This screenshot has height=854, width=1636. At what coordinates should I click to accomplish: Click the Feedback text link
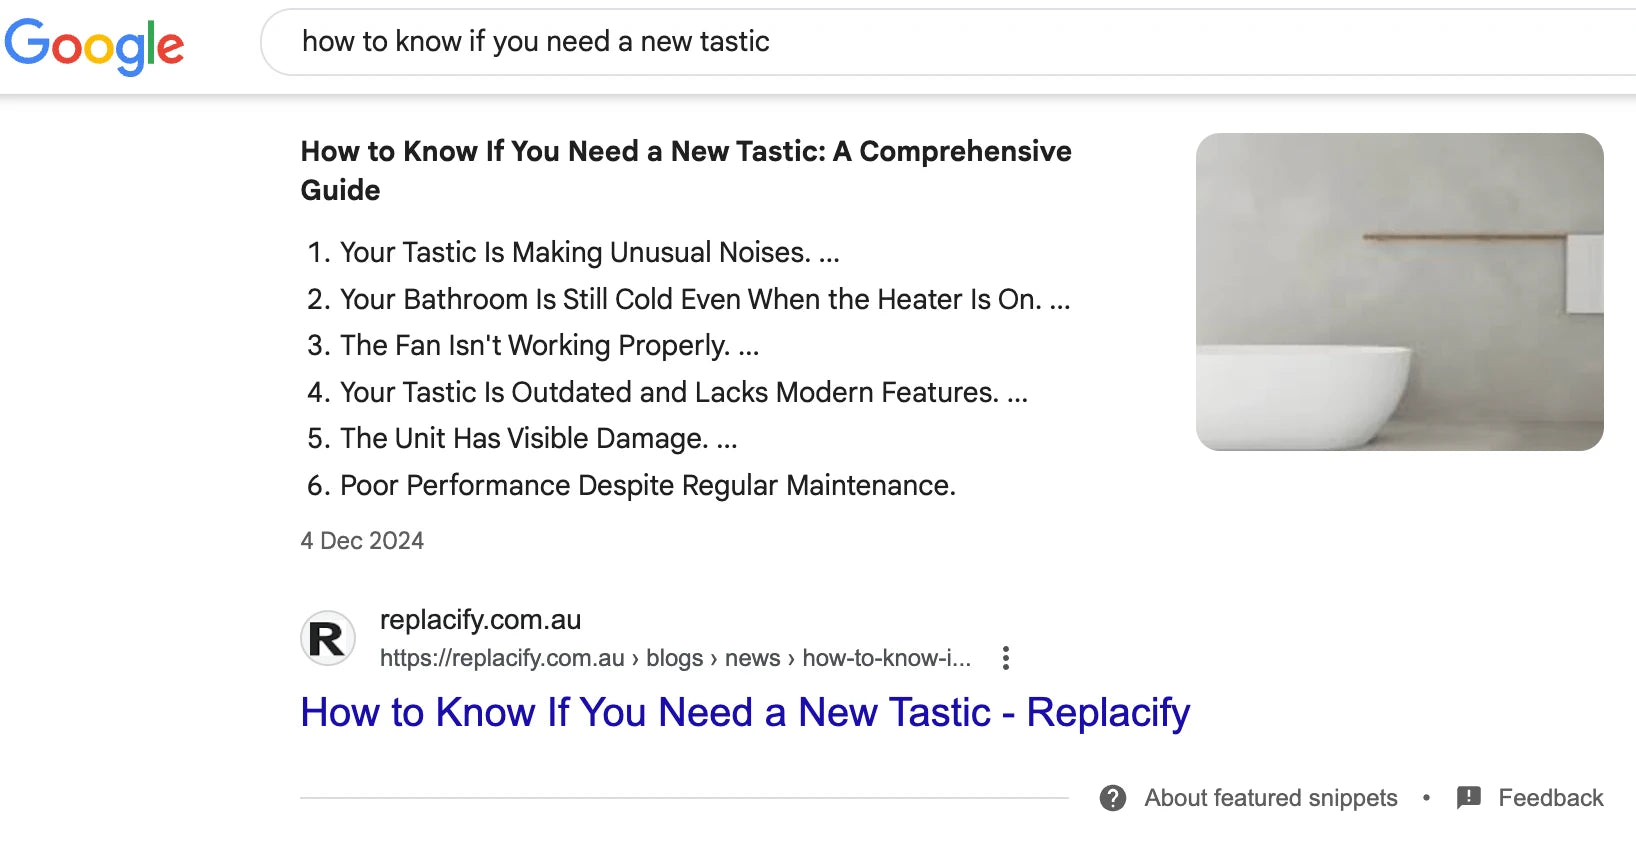(x=1550, y=798)
